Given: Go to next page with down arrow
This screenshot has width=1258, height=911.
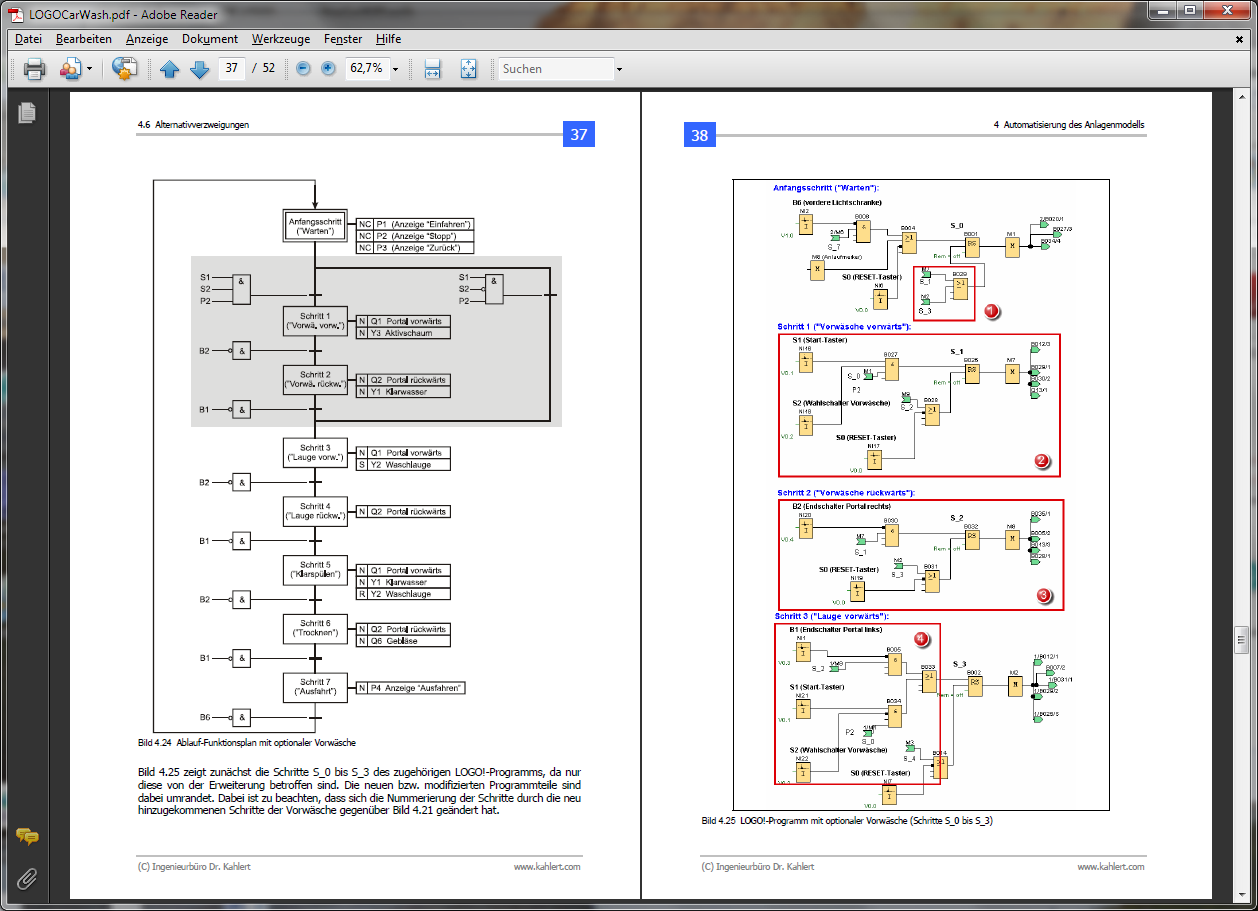Looking at the screenshot, I should click(198, 69).
